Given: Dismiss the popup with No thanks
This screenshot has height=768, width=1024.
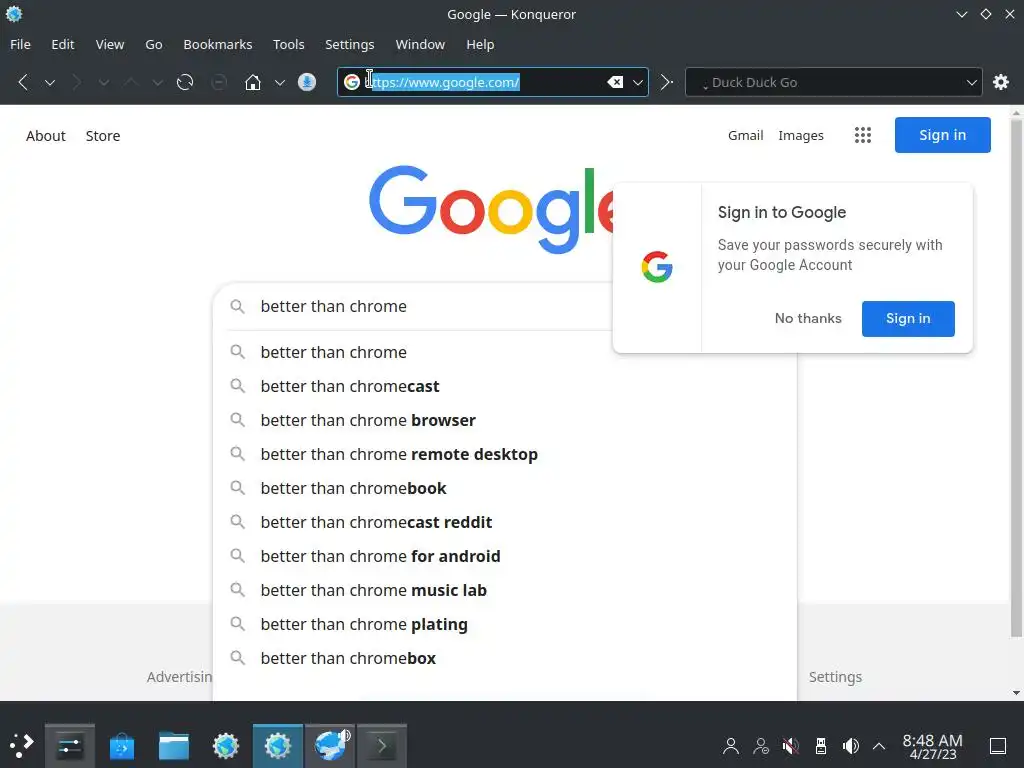Looking at the screenshot, I should 808,319.
